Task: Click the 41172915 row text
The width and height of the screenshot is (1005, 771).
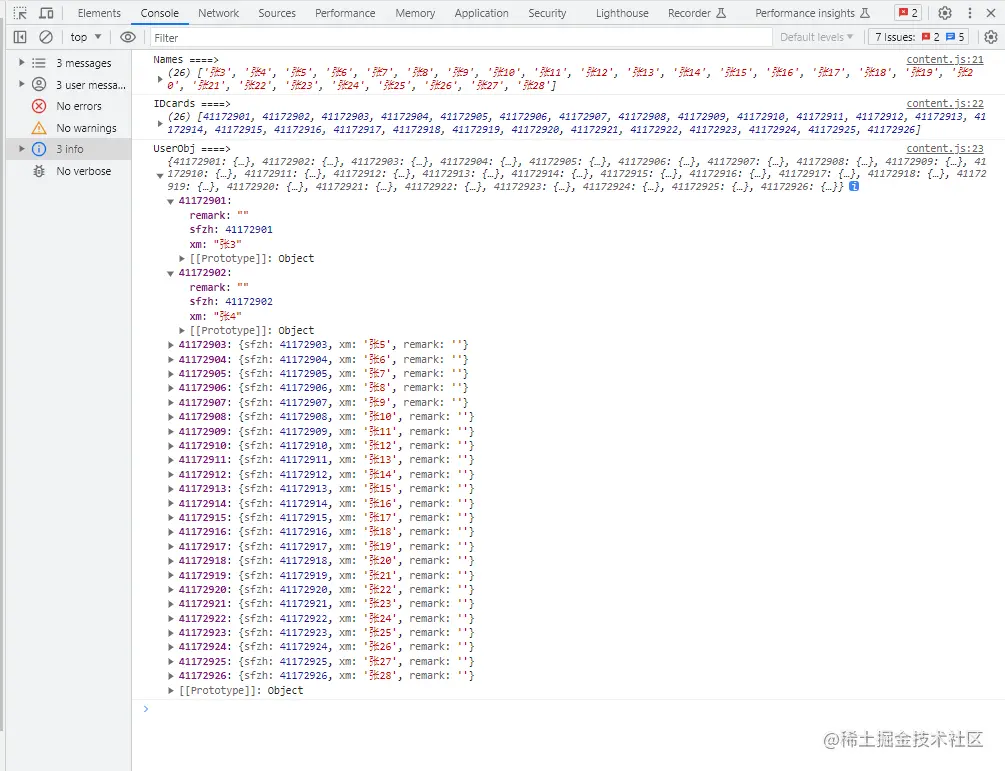Action: pyautogui.click(x=326, y=517)
